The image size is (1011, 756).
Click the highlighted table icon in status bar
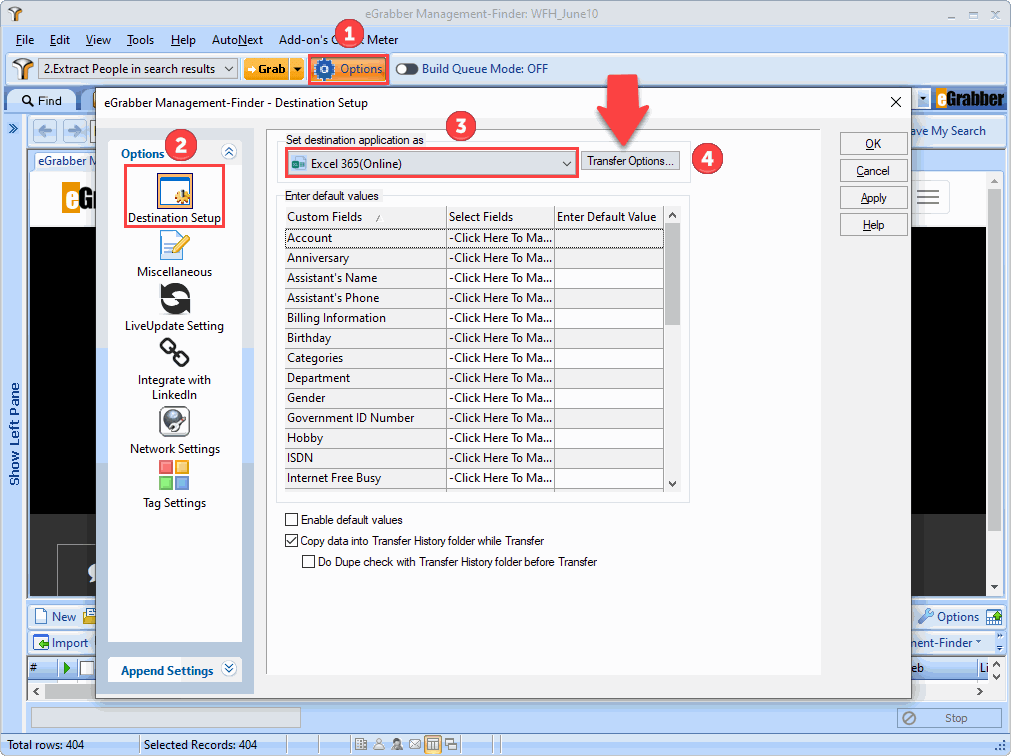click(x=433, y=744)
